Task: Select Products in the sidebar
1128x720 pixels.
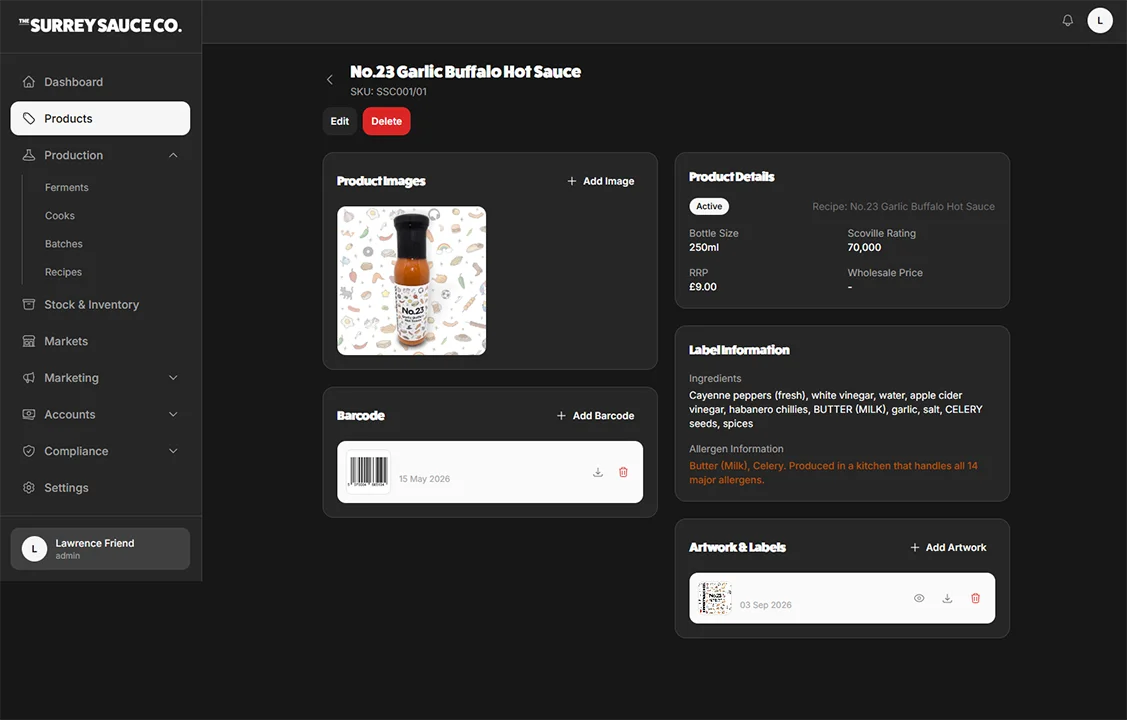Action: tap(100, 119)
